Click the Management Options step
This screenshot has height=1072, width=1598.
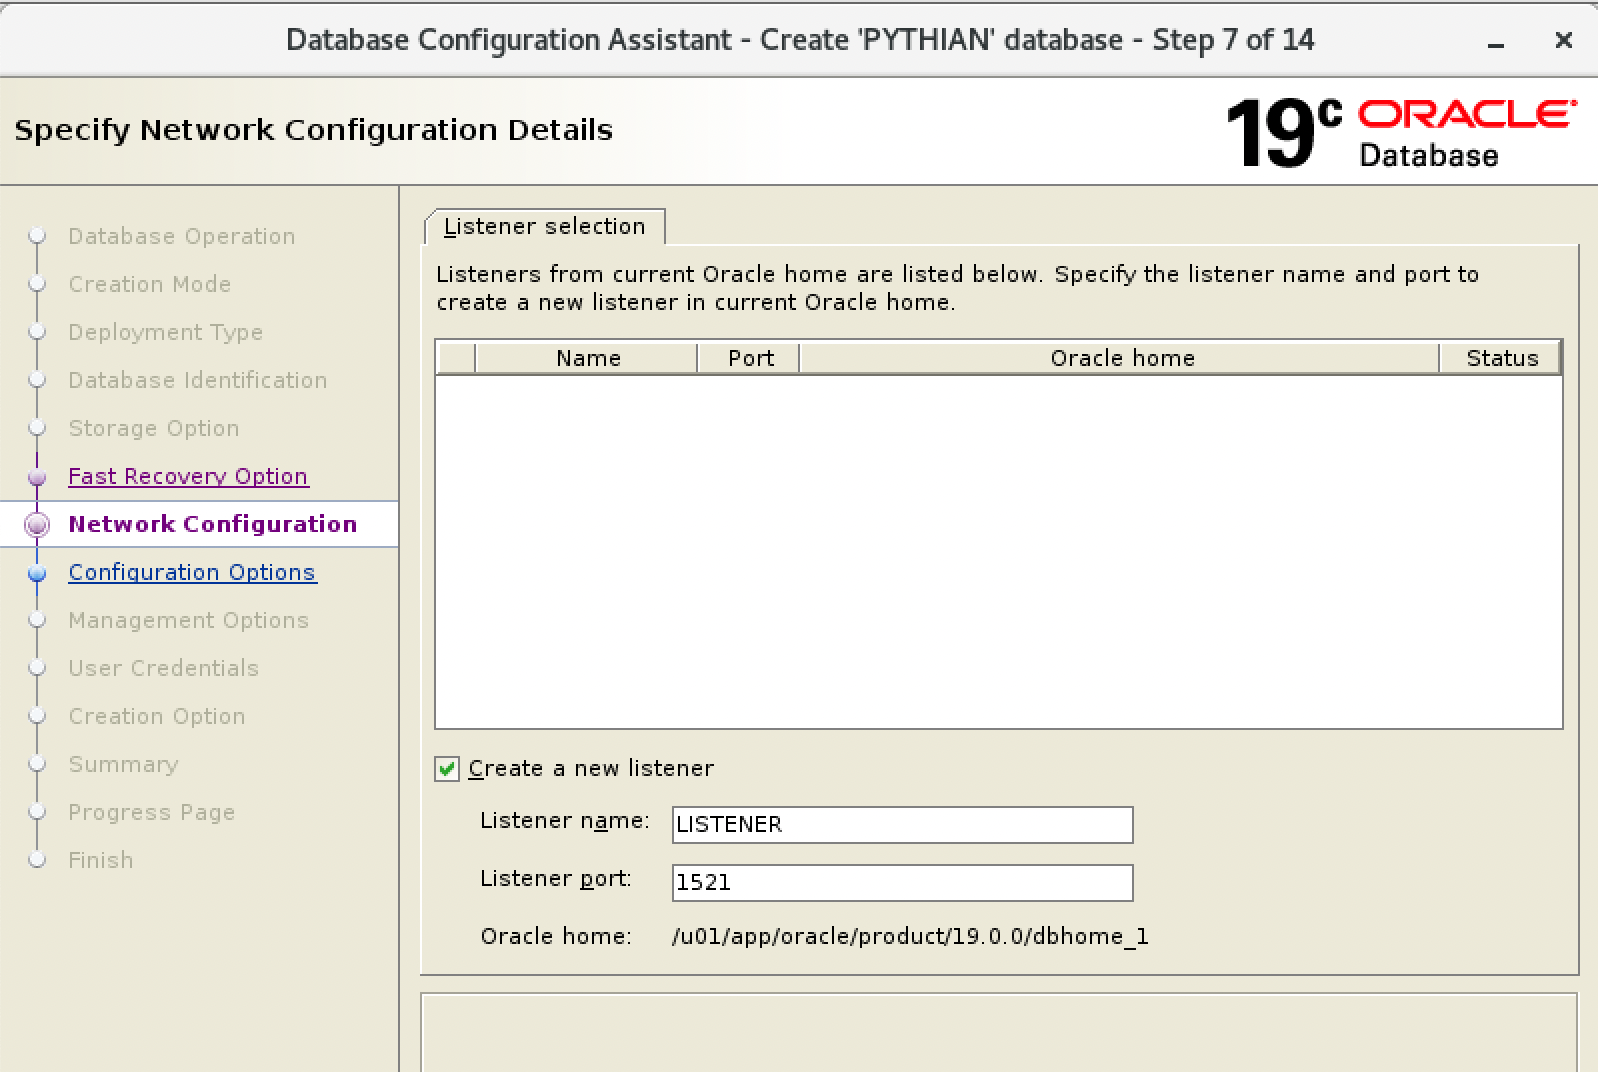[x=188, y=621]
